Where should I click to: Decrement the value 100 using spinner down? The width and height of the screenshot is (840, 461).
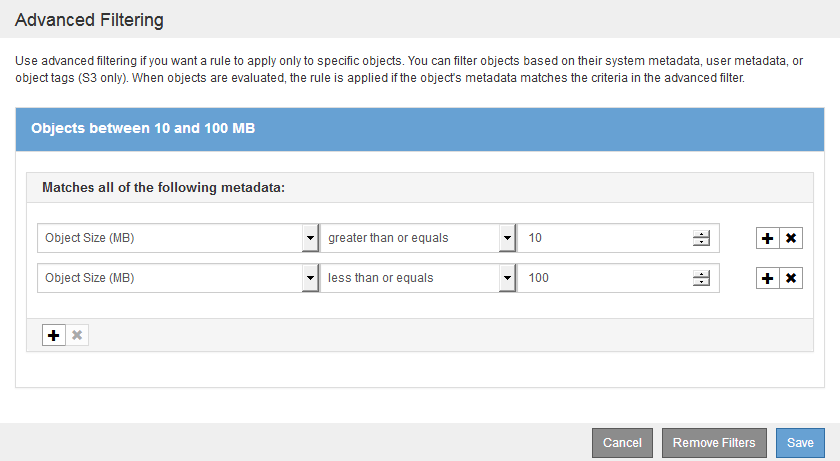point(701,282)
